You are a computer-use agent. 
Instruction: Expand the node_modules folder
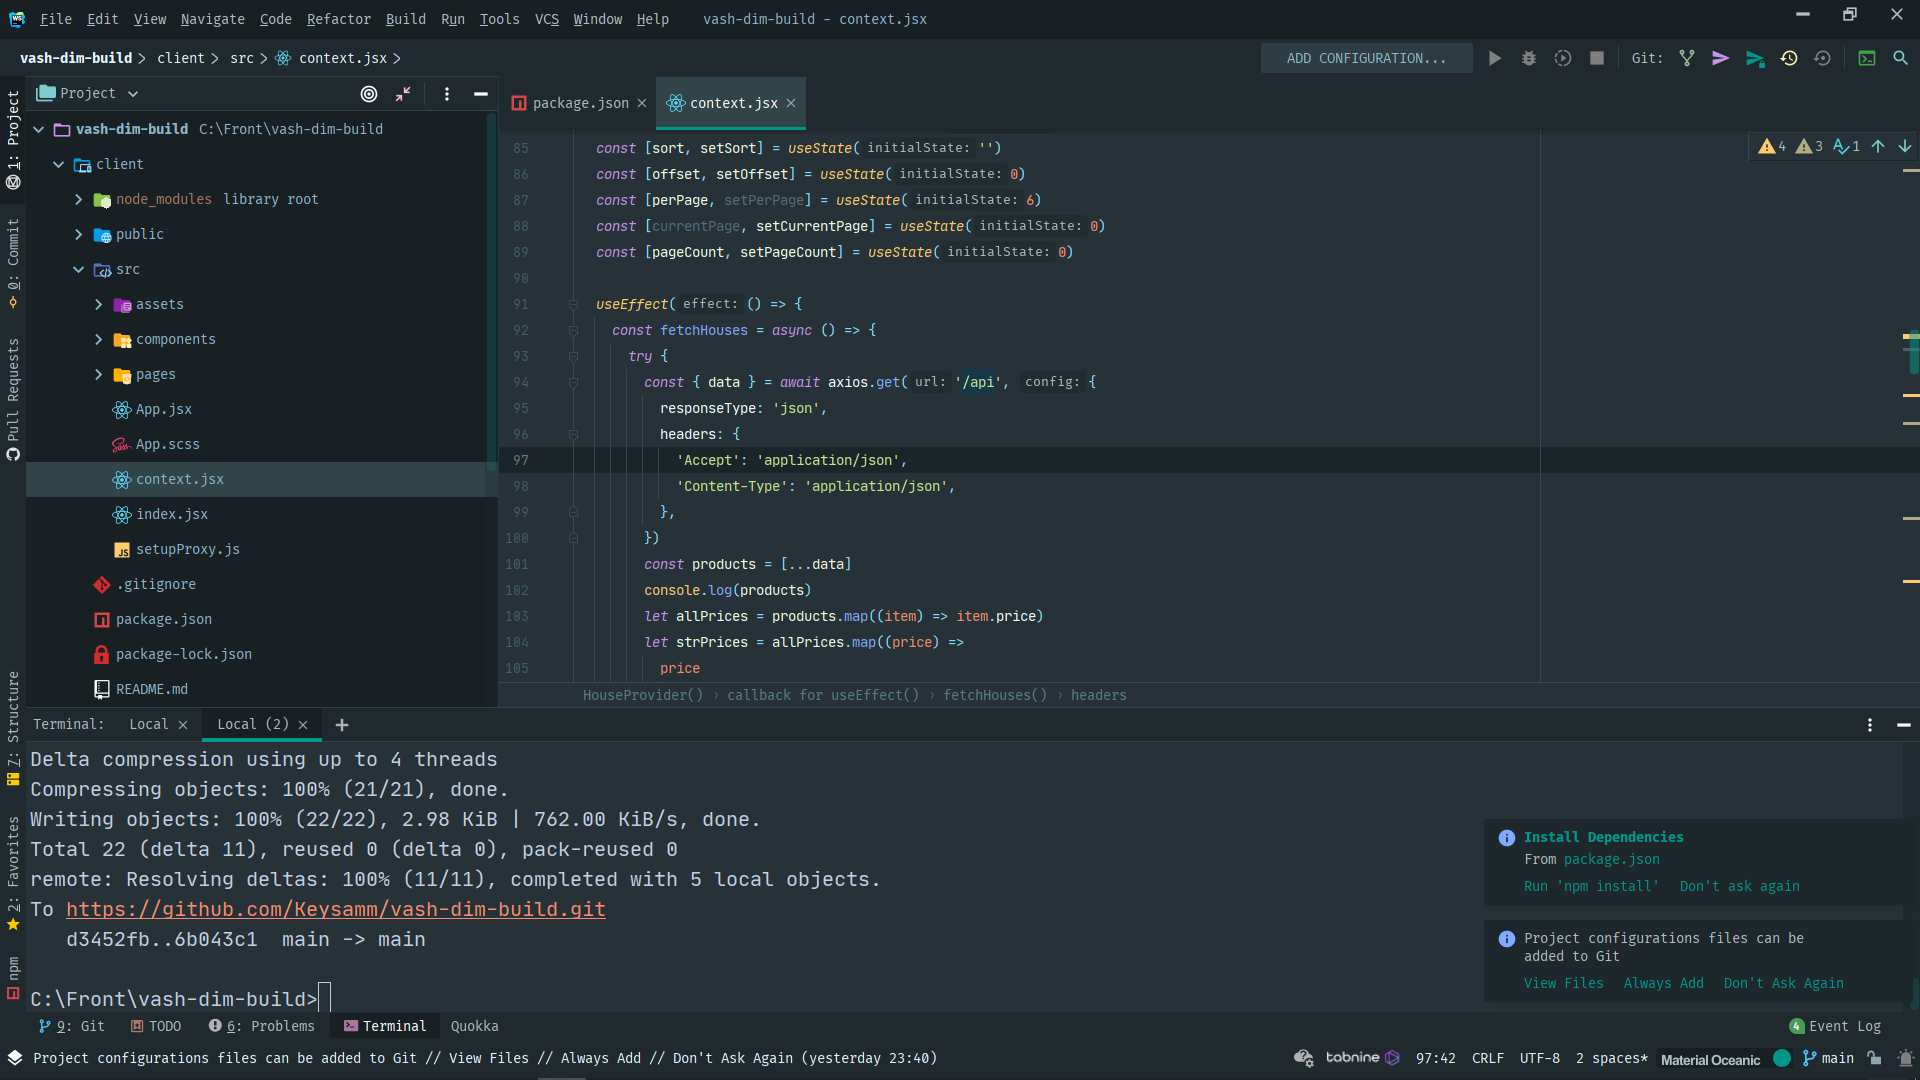click(x=79, y=199)
